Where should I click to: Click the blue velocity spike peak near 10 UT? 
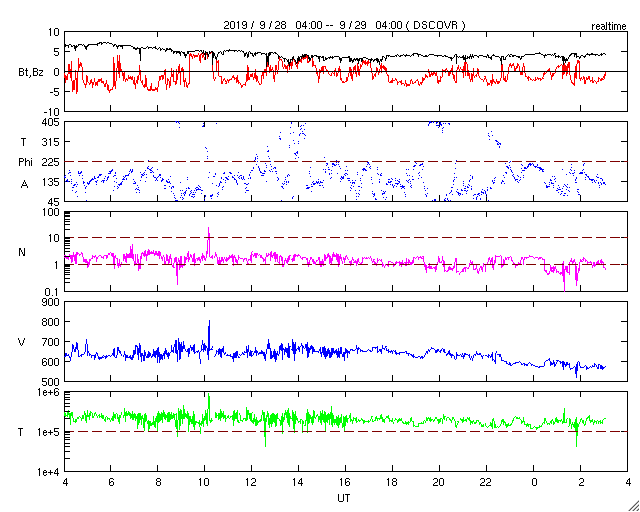click(x=209, y=322)
